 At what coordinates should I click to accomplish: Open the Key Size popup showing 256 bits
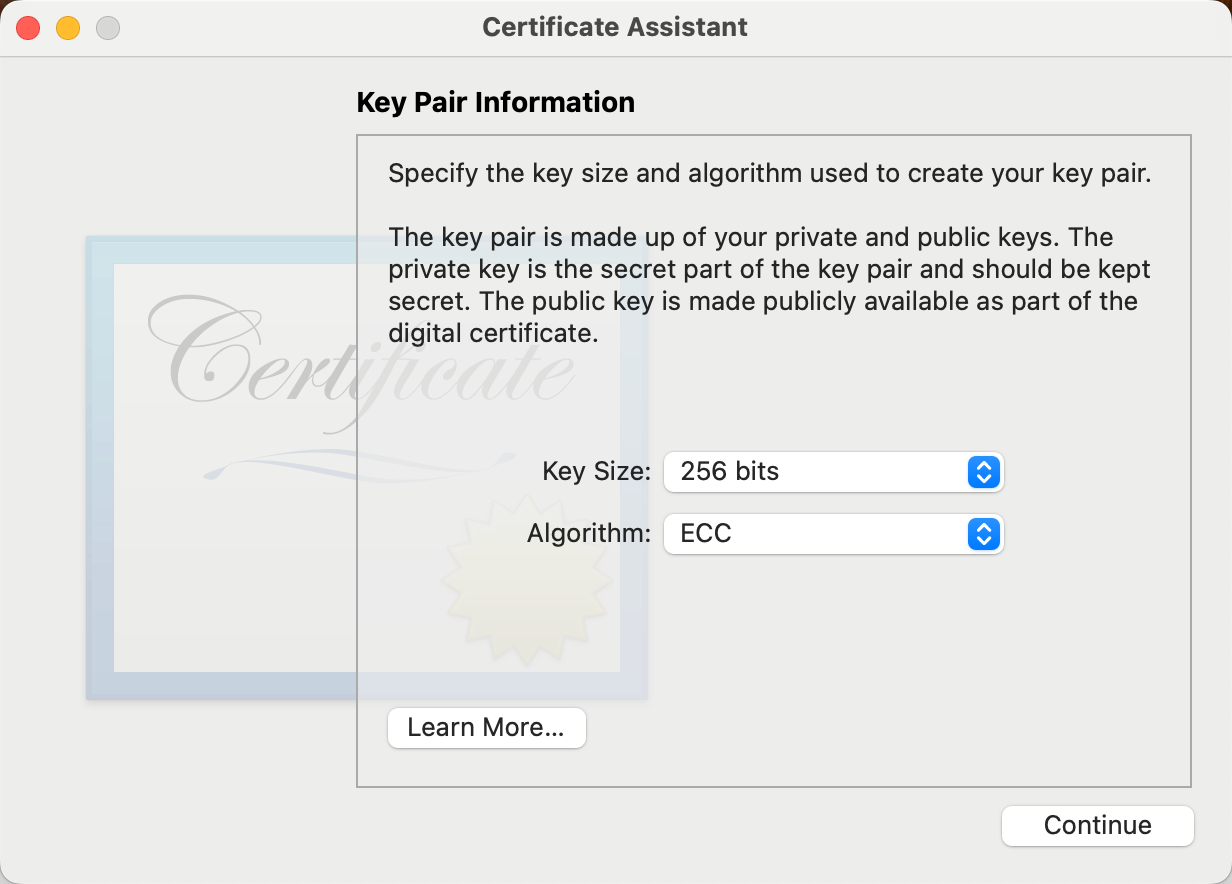pyautogui.click(x=833, y=472)
